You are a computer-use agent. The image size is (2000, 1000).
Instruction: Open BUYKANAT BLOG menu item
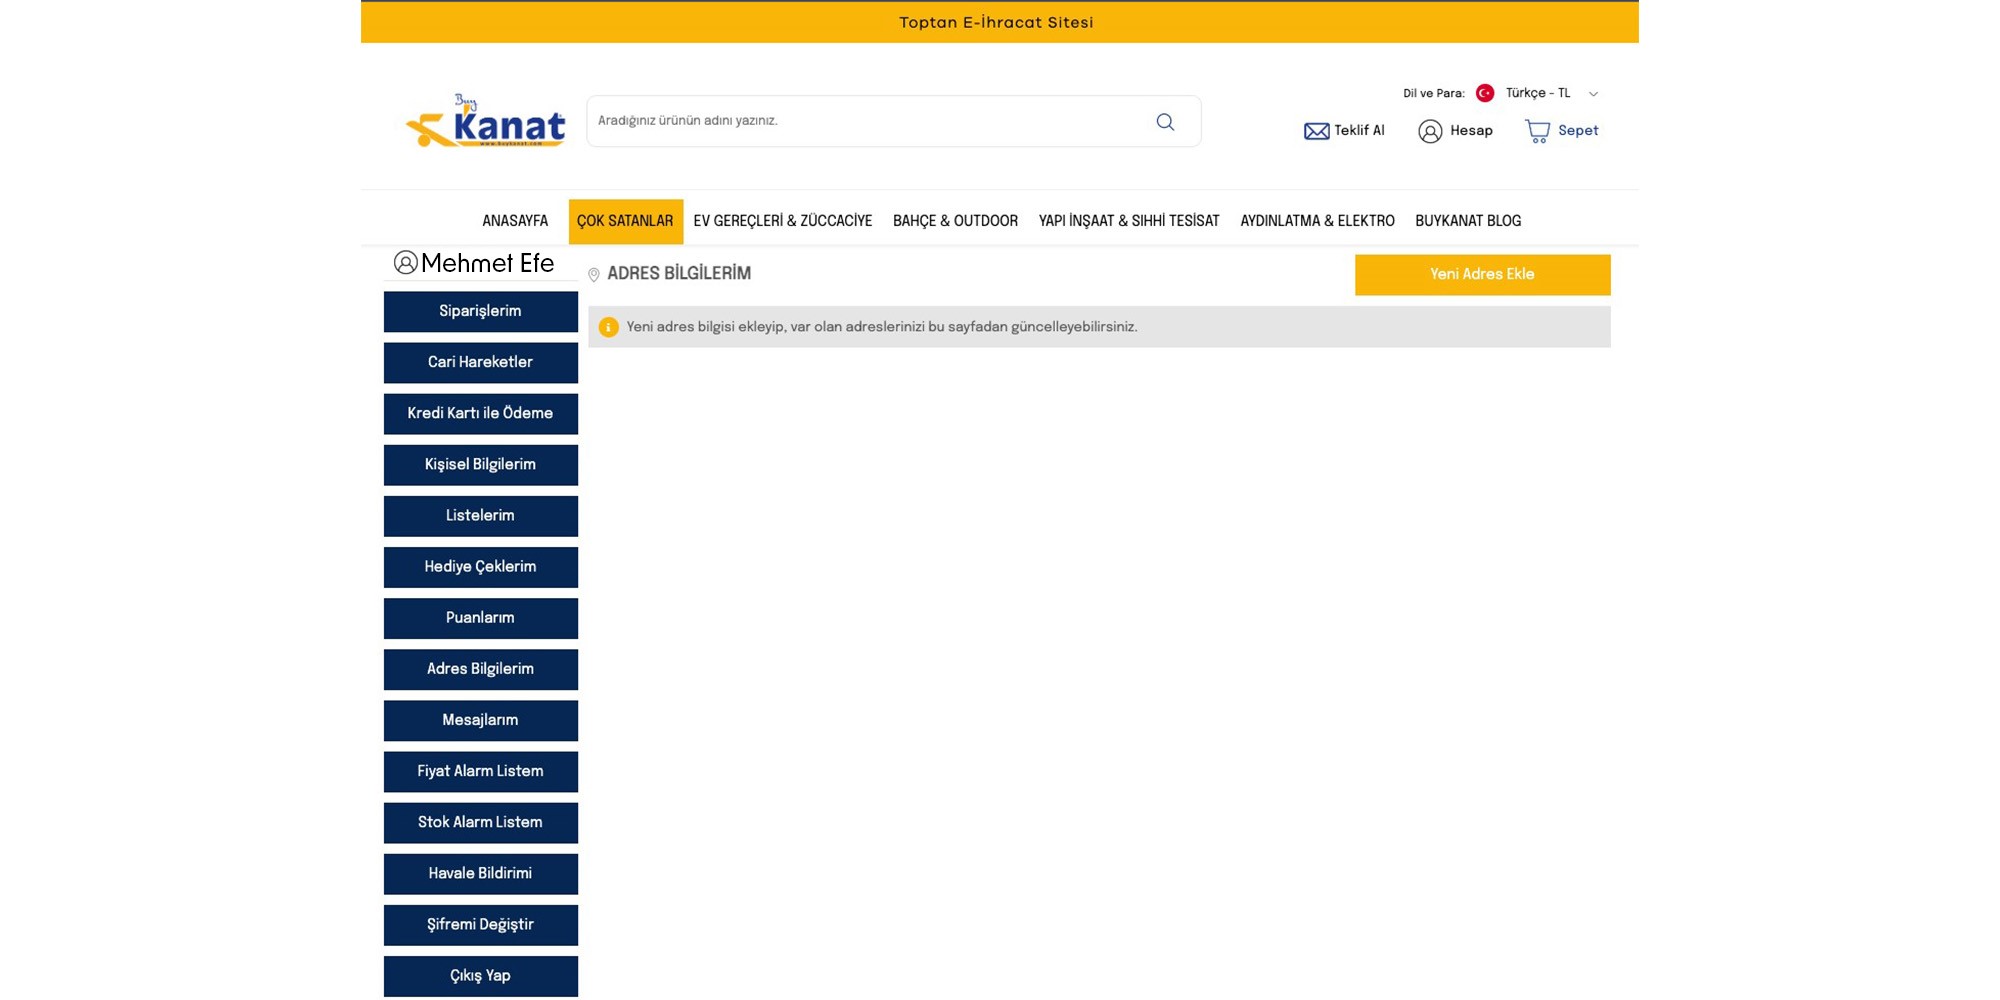tap(1468, 221)
